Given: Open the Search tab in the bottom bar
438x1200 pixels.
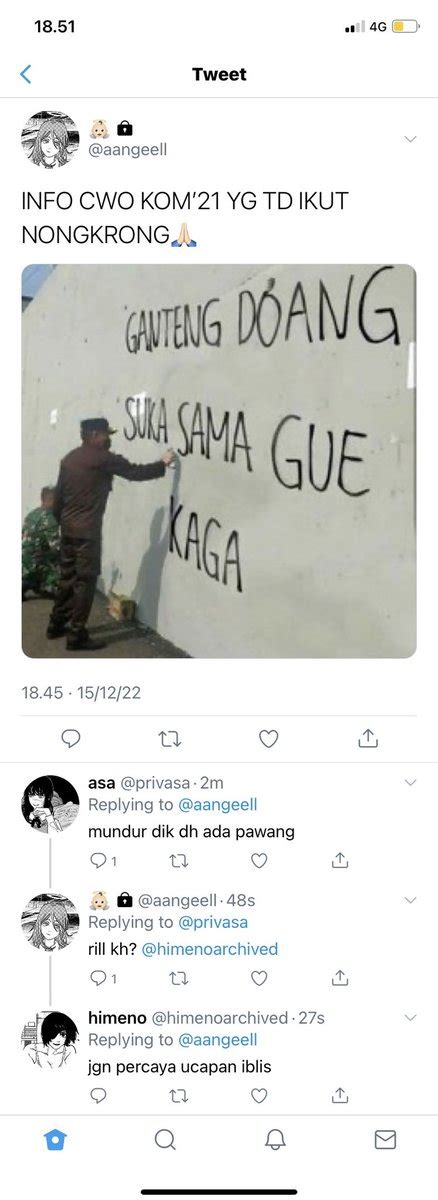Looking at the screenshot, I should [166, 1140].
